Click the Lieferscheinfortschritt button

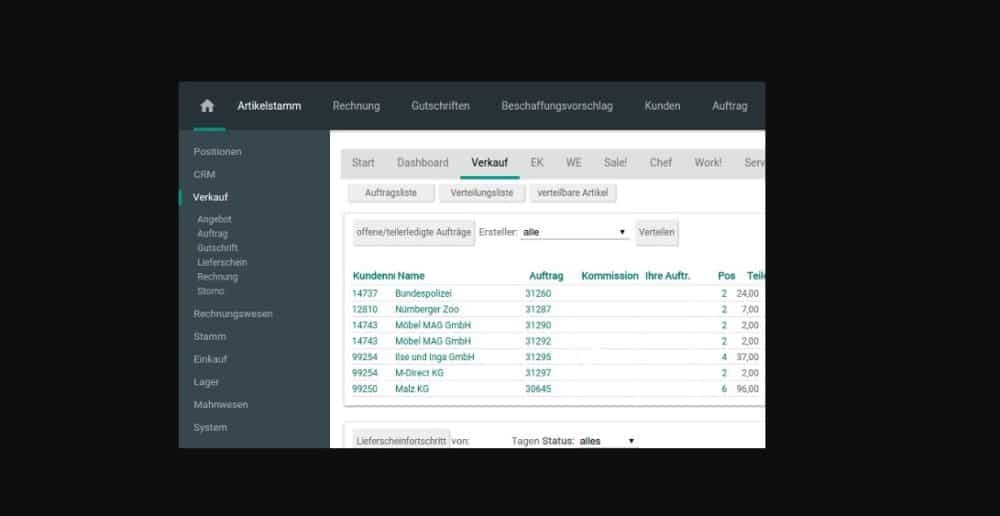click(400, 441)
